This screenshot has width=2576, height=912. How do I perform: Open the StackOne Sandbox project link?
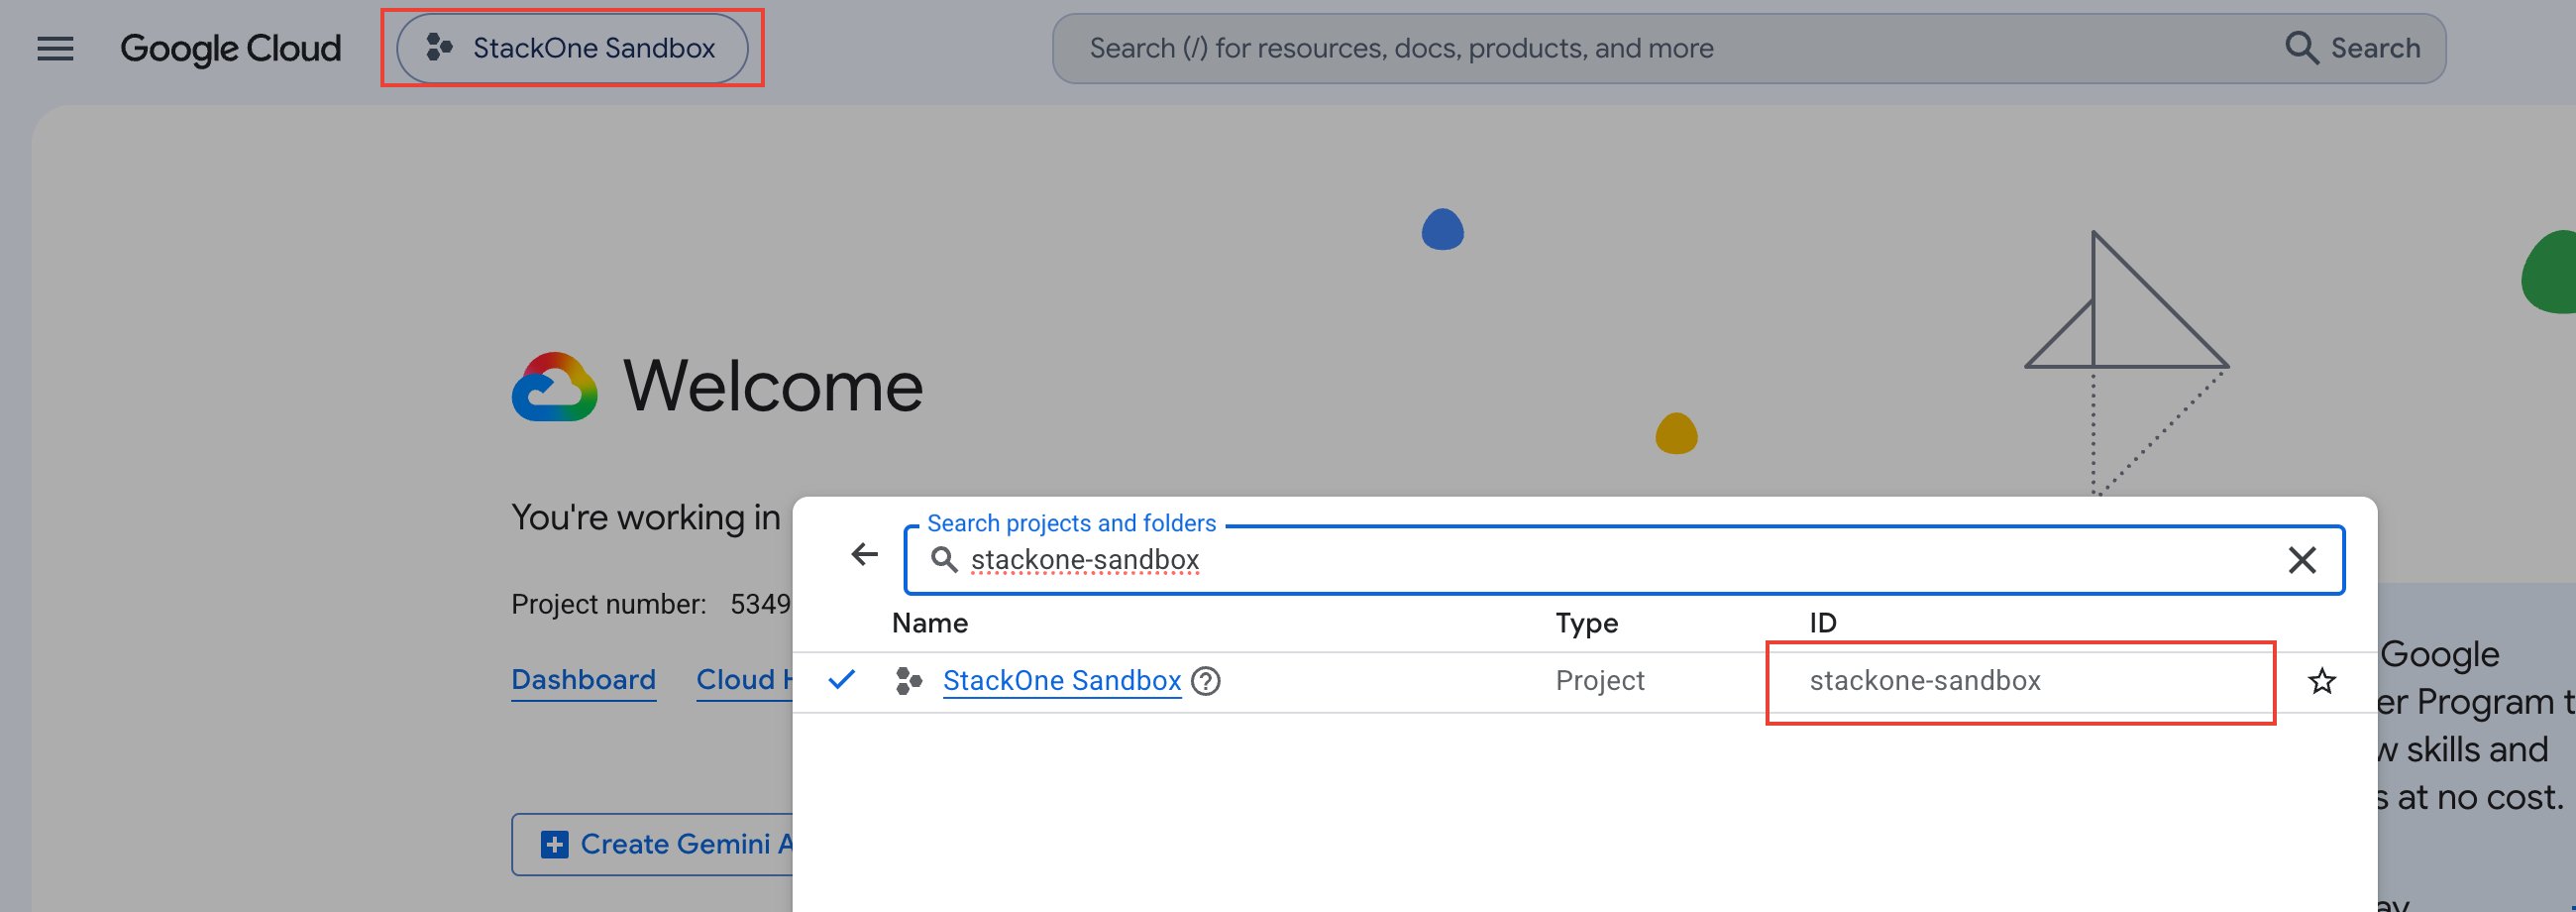tap(1062, 681)
